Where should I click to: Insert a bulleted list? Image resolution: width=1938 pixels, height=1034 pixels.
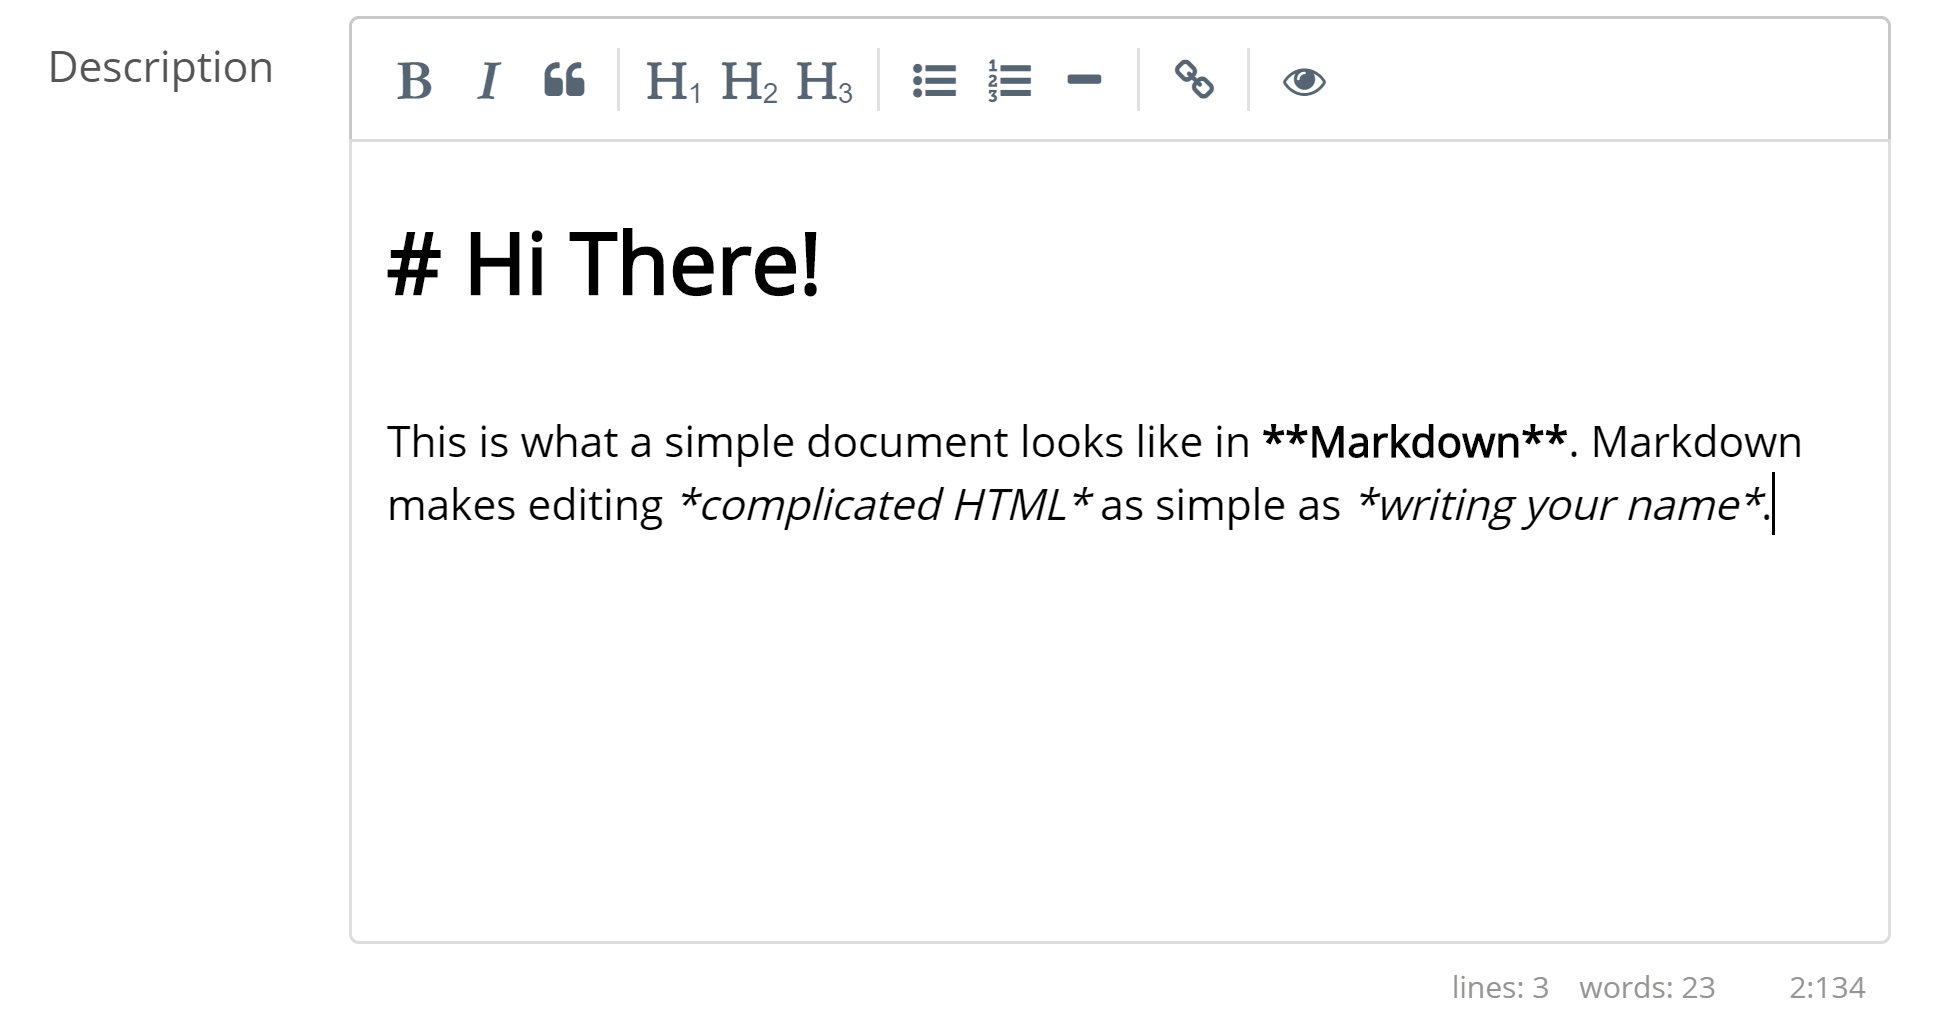click(x=934, y=81)
